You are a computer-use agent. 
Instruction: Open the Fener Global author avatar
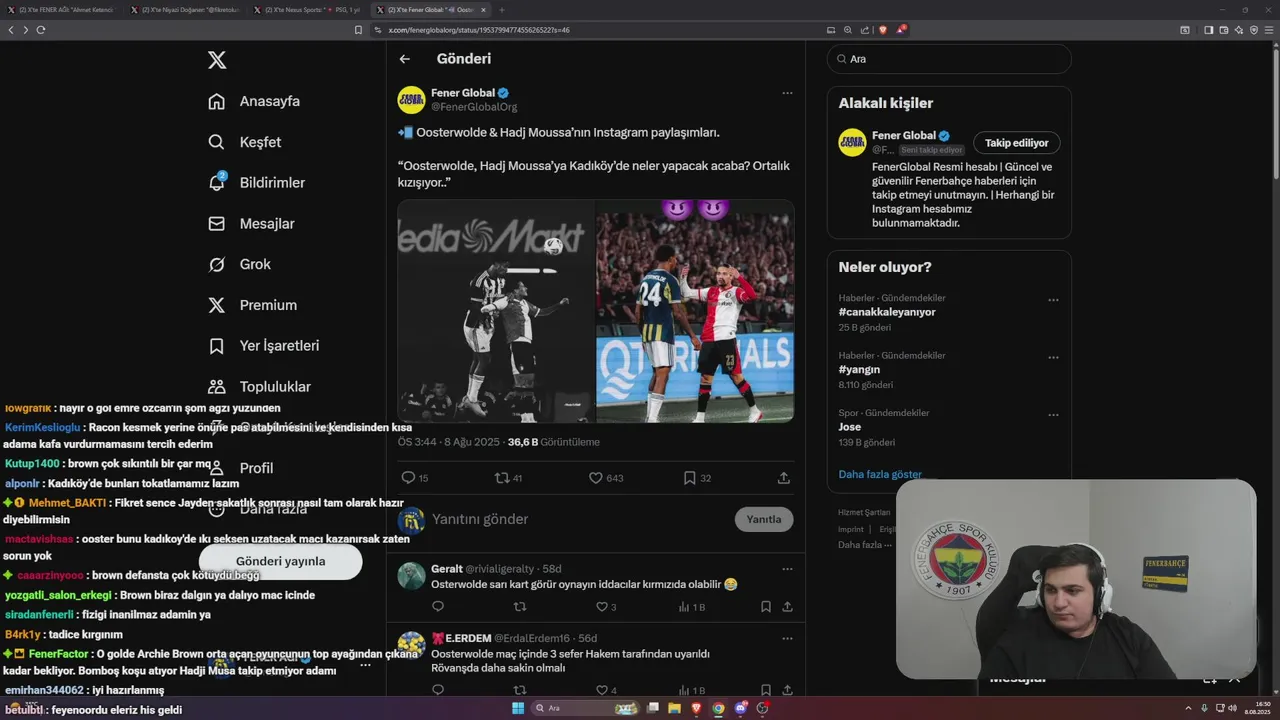(x=412, y=100)
